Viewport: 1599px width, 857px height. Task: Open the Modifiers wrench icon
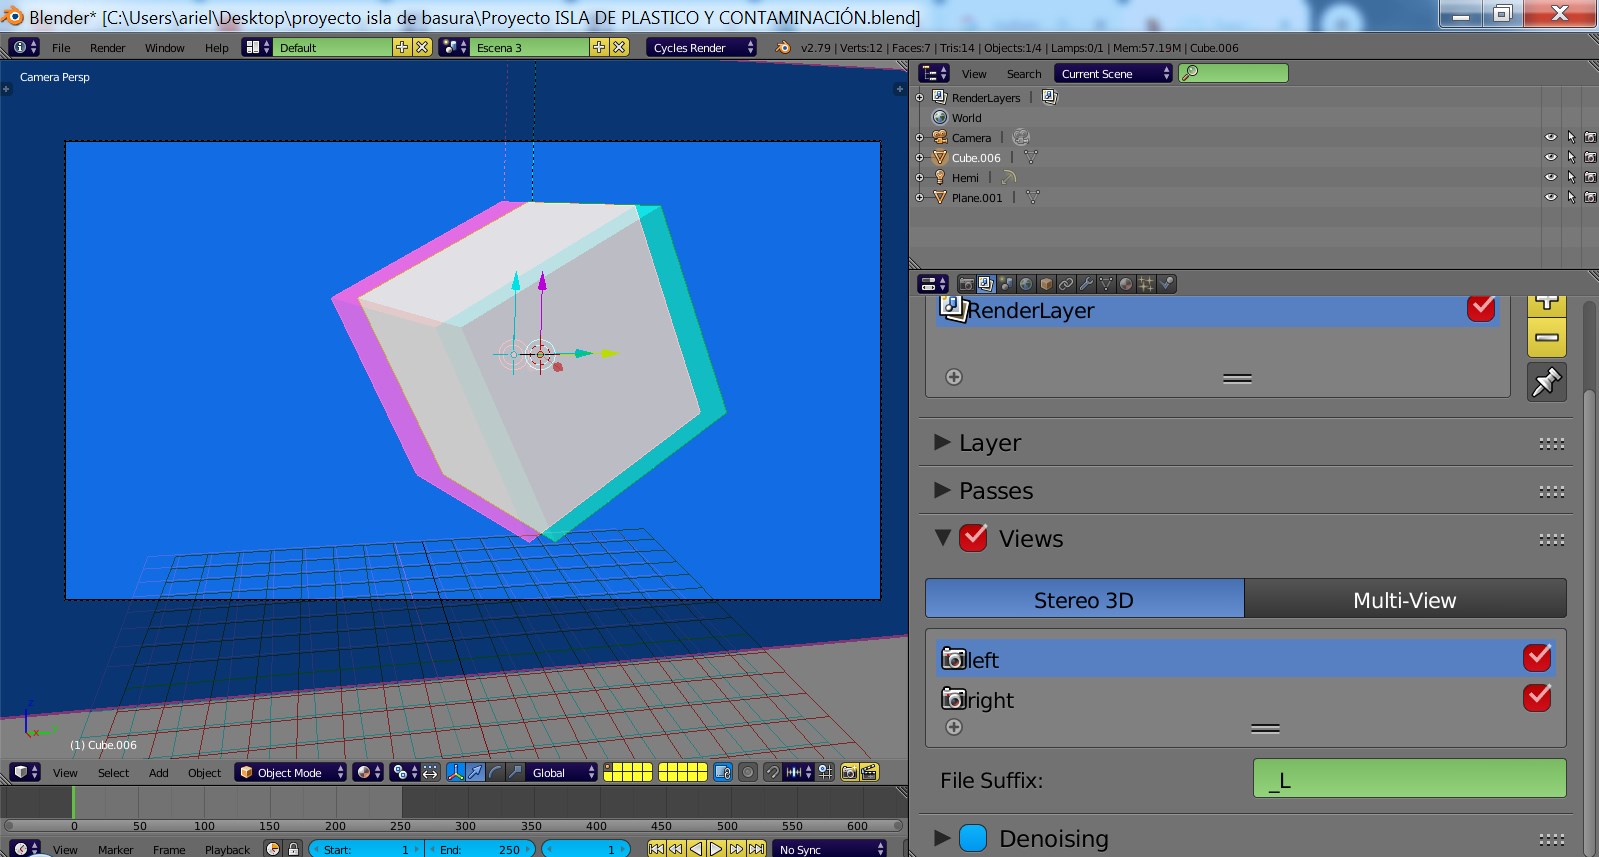tap(1086, 284)
